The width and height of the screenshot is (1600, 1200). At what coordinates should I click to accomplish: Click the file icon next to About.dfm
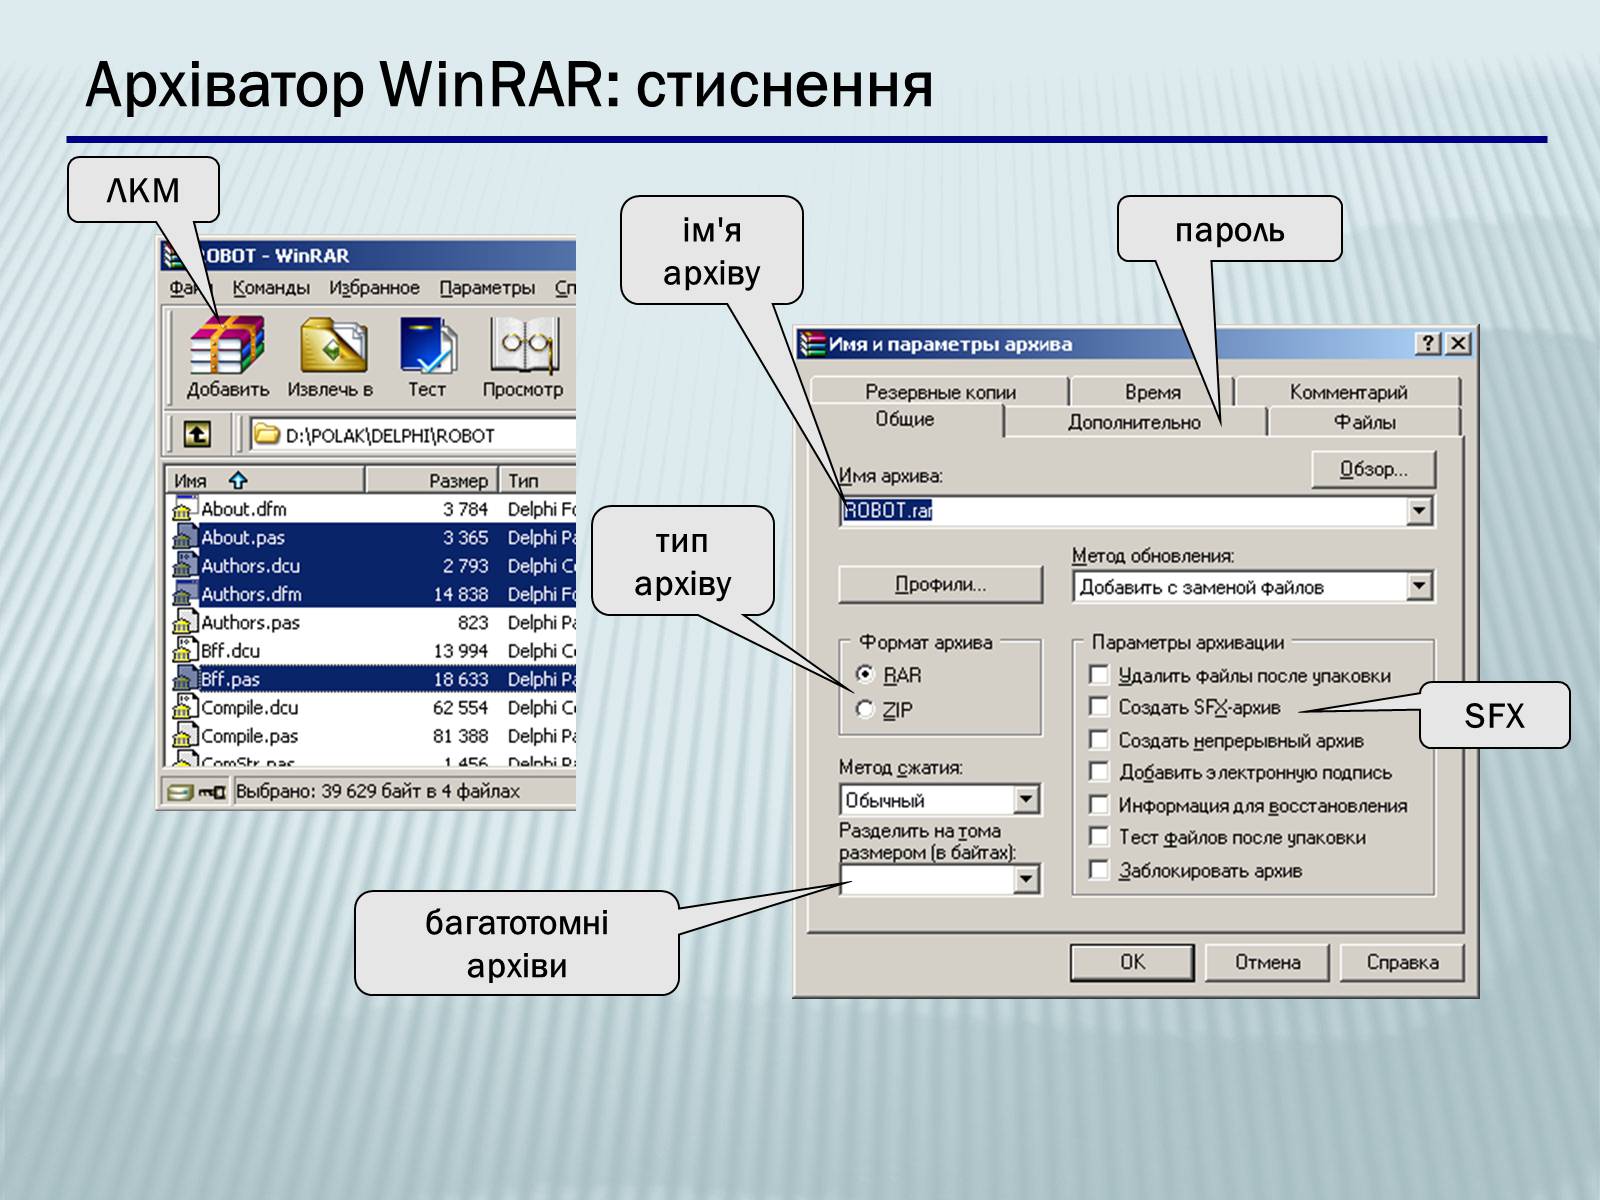click(183, 509)
